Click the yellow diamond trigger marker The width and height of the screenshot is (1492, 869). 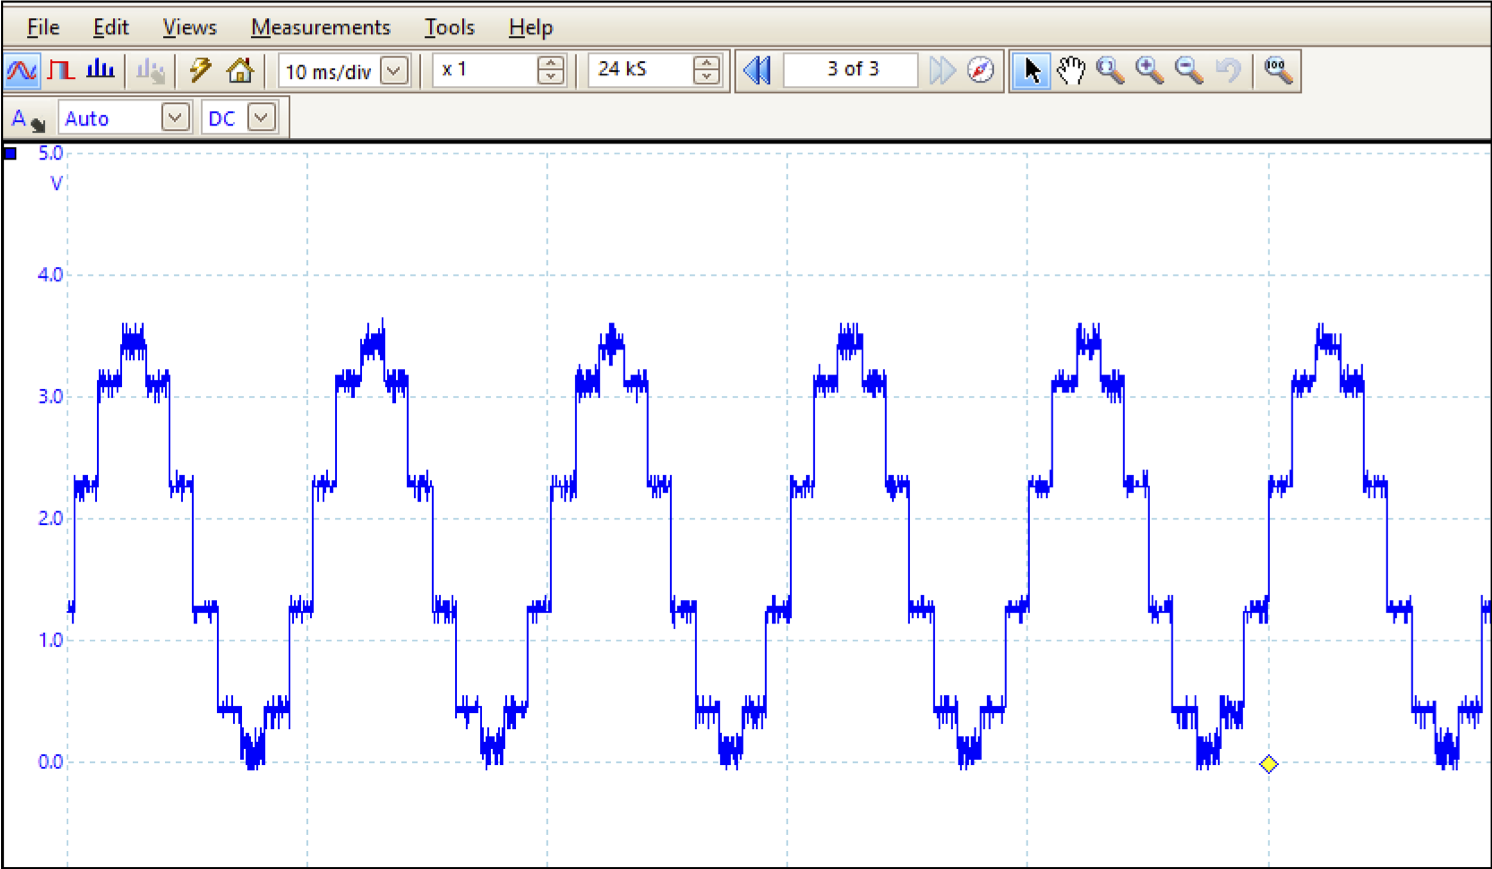[x=1269, y=764]
